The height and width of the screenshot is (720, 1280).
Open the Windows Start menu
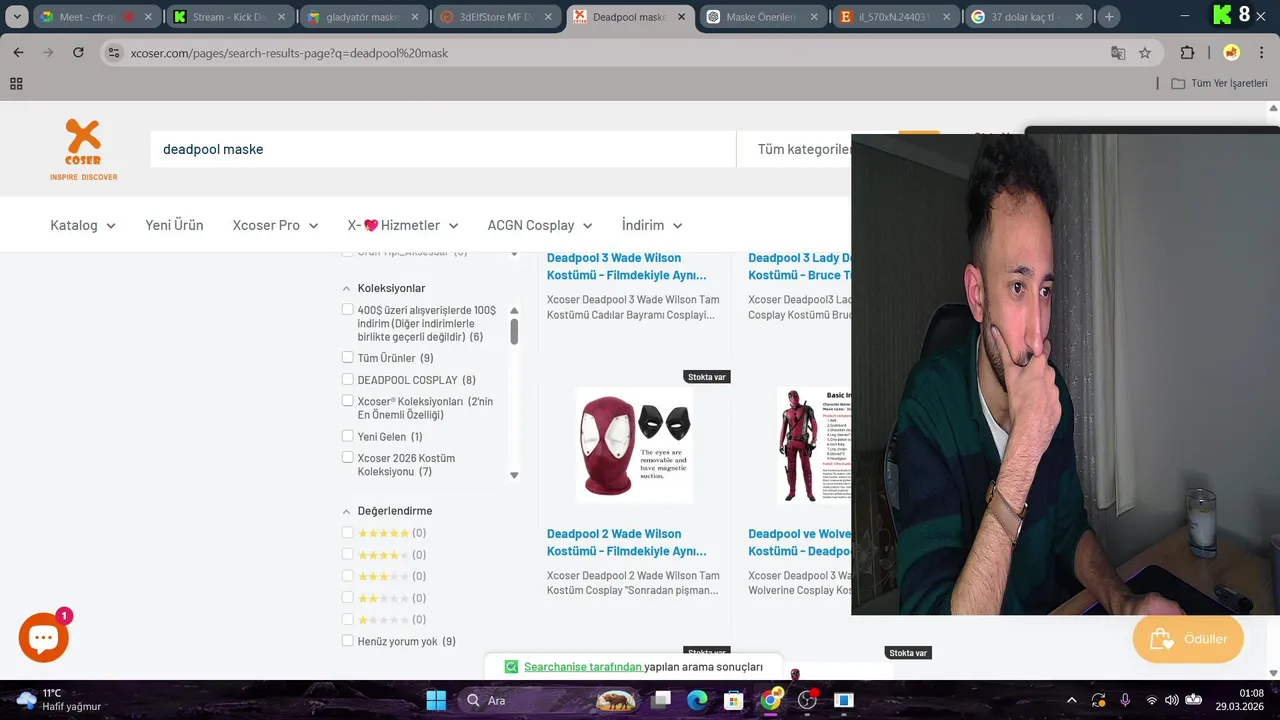click(x=436, y=700)
